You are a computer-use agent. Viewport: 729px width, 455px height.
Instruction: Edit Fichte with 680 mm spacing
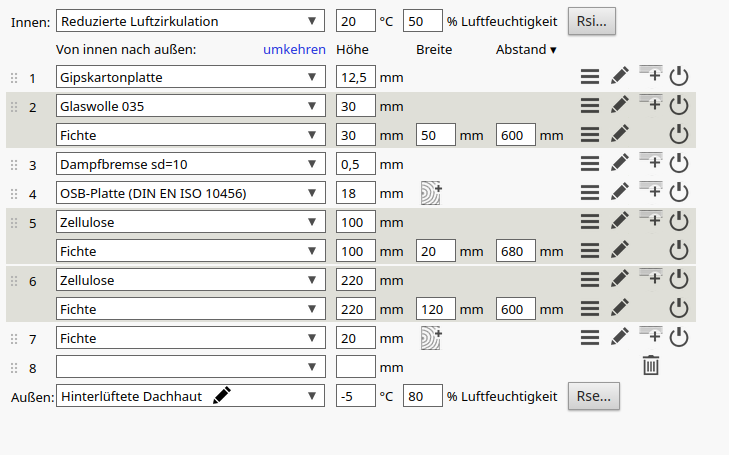[620, 250]
